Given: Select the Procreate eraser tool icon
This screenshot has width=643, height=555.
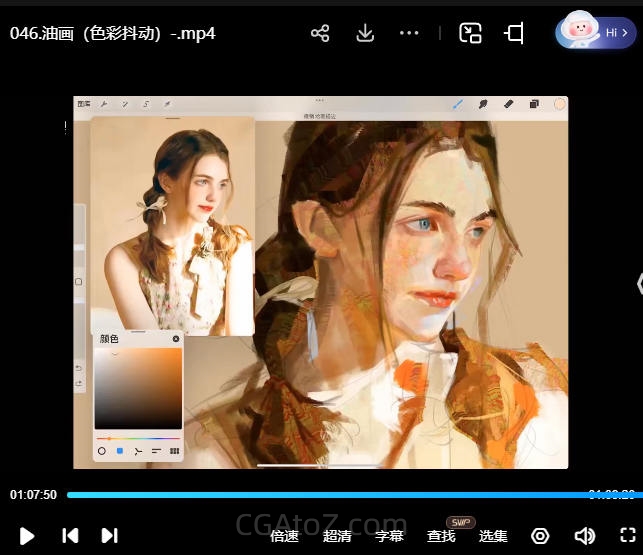Looking at the screenshot, I should coord(508,103).
